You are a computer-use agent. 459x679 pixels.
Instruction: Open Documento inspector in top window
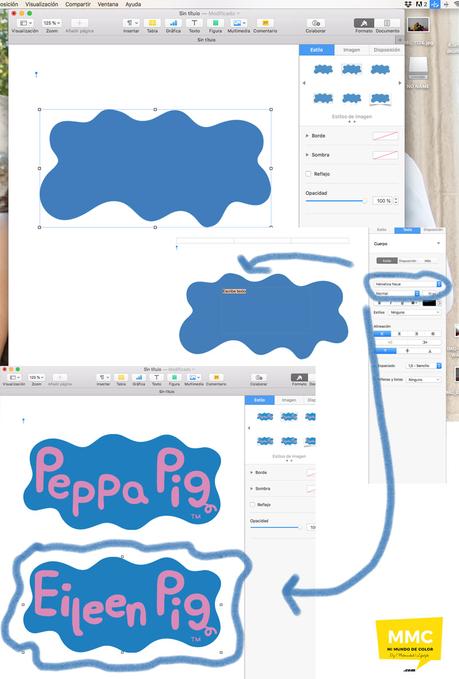click(x=387, y=23)
